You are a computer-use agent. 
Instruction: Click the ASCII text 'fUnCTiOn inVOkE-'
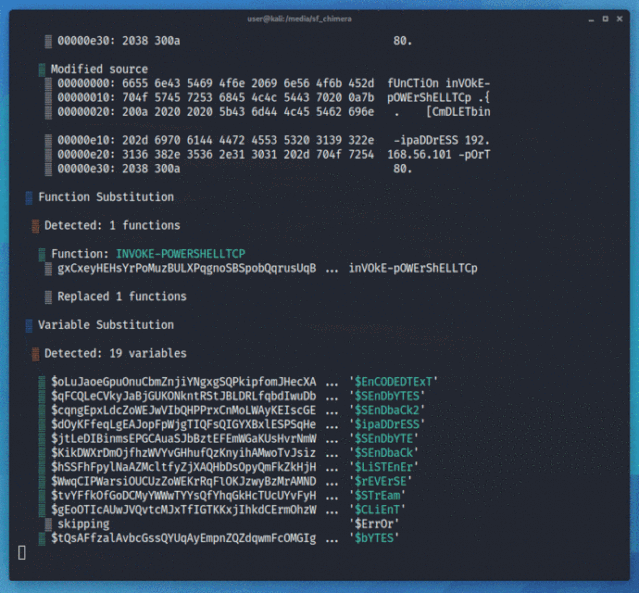click(x=438, y=83)
